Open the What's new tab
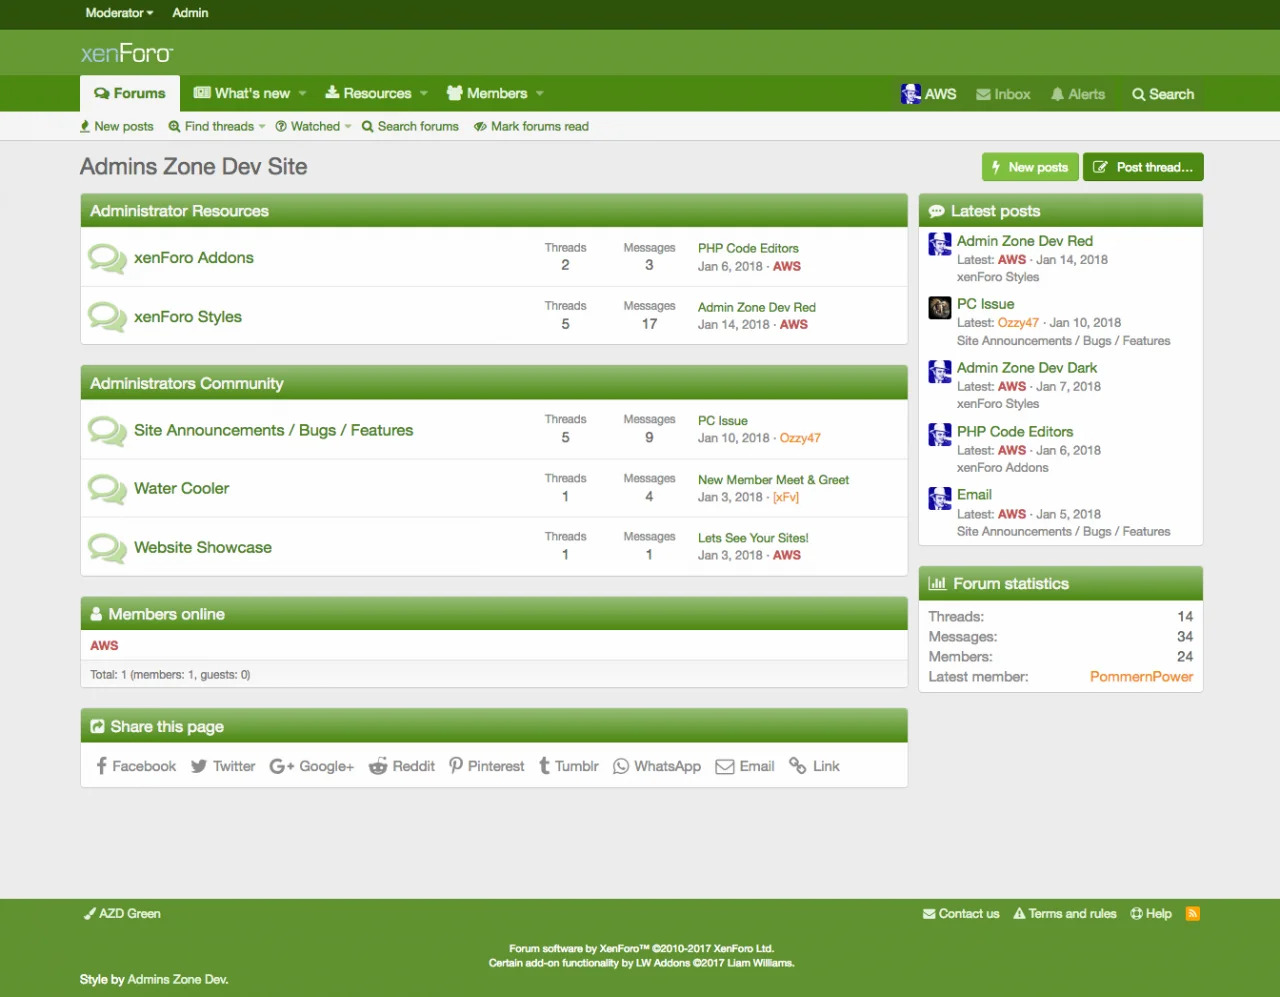 (x=241, y=94)
